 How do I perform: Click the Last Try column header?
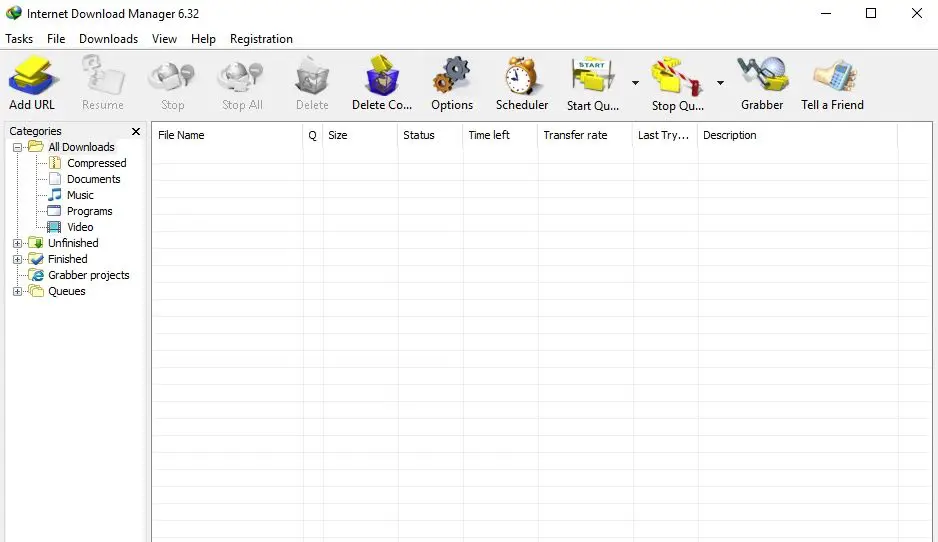coord(665,135)
